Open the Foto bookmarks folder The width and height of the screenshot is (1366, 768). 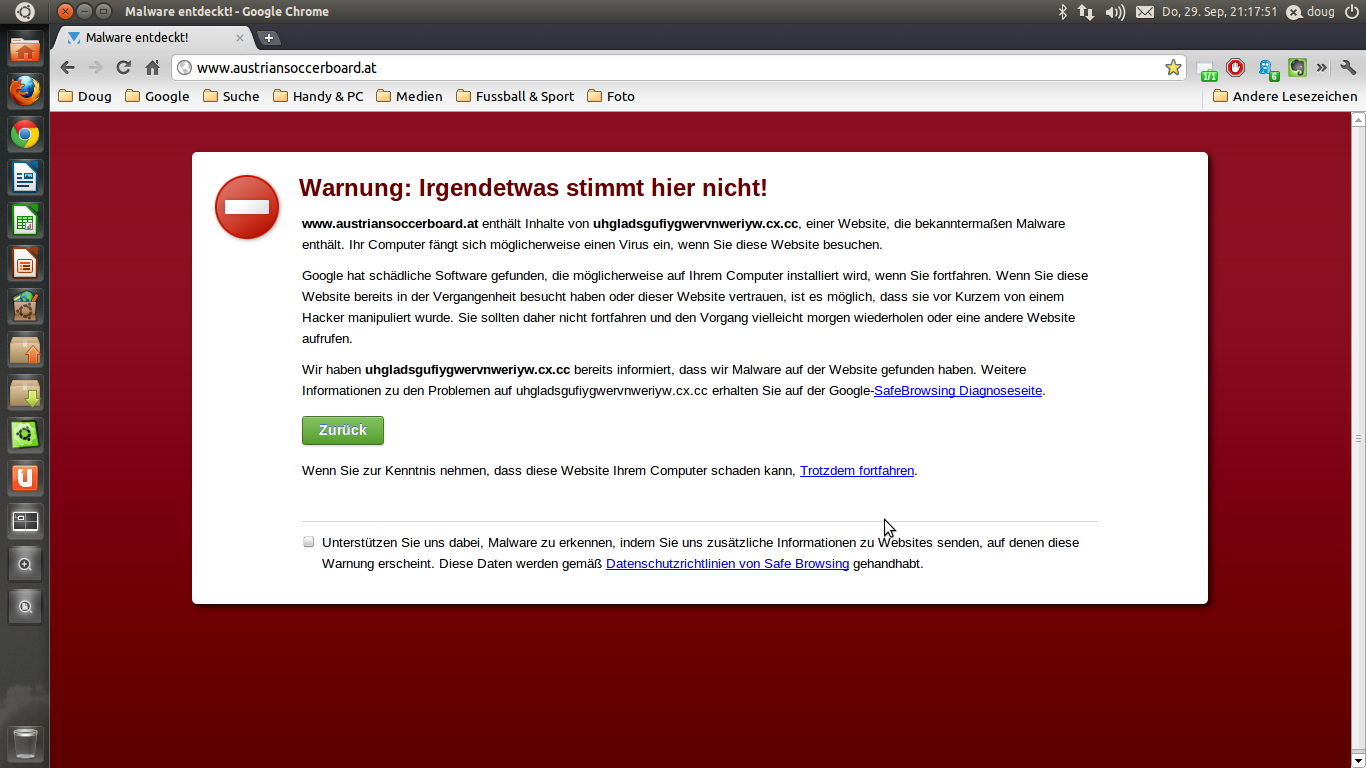[611, 96]
